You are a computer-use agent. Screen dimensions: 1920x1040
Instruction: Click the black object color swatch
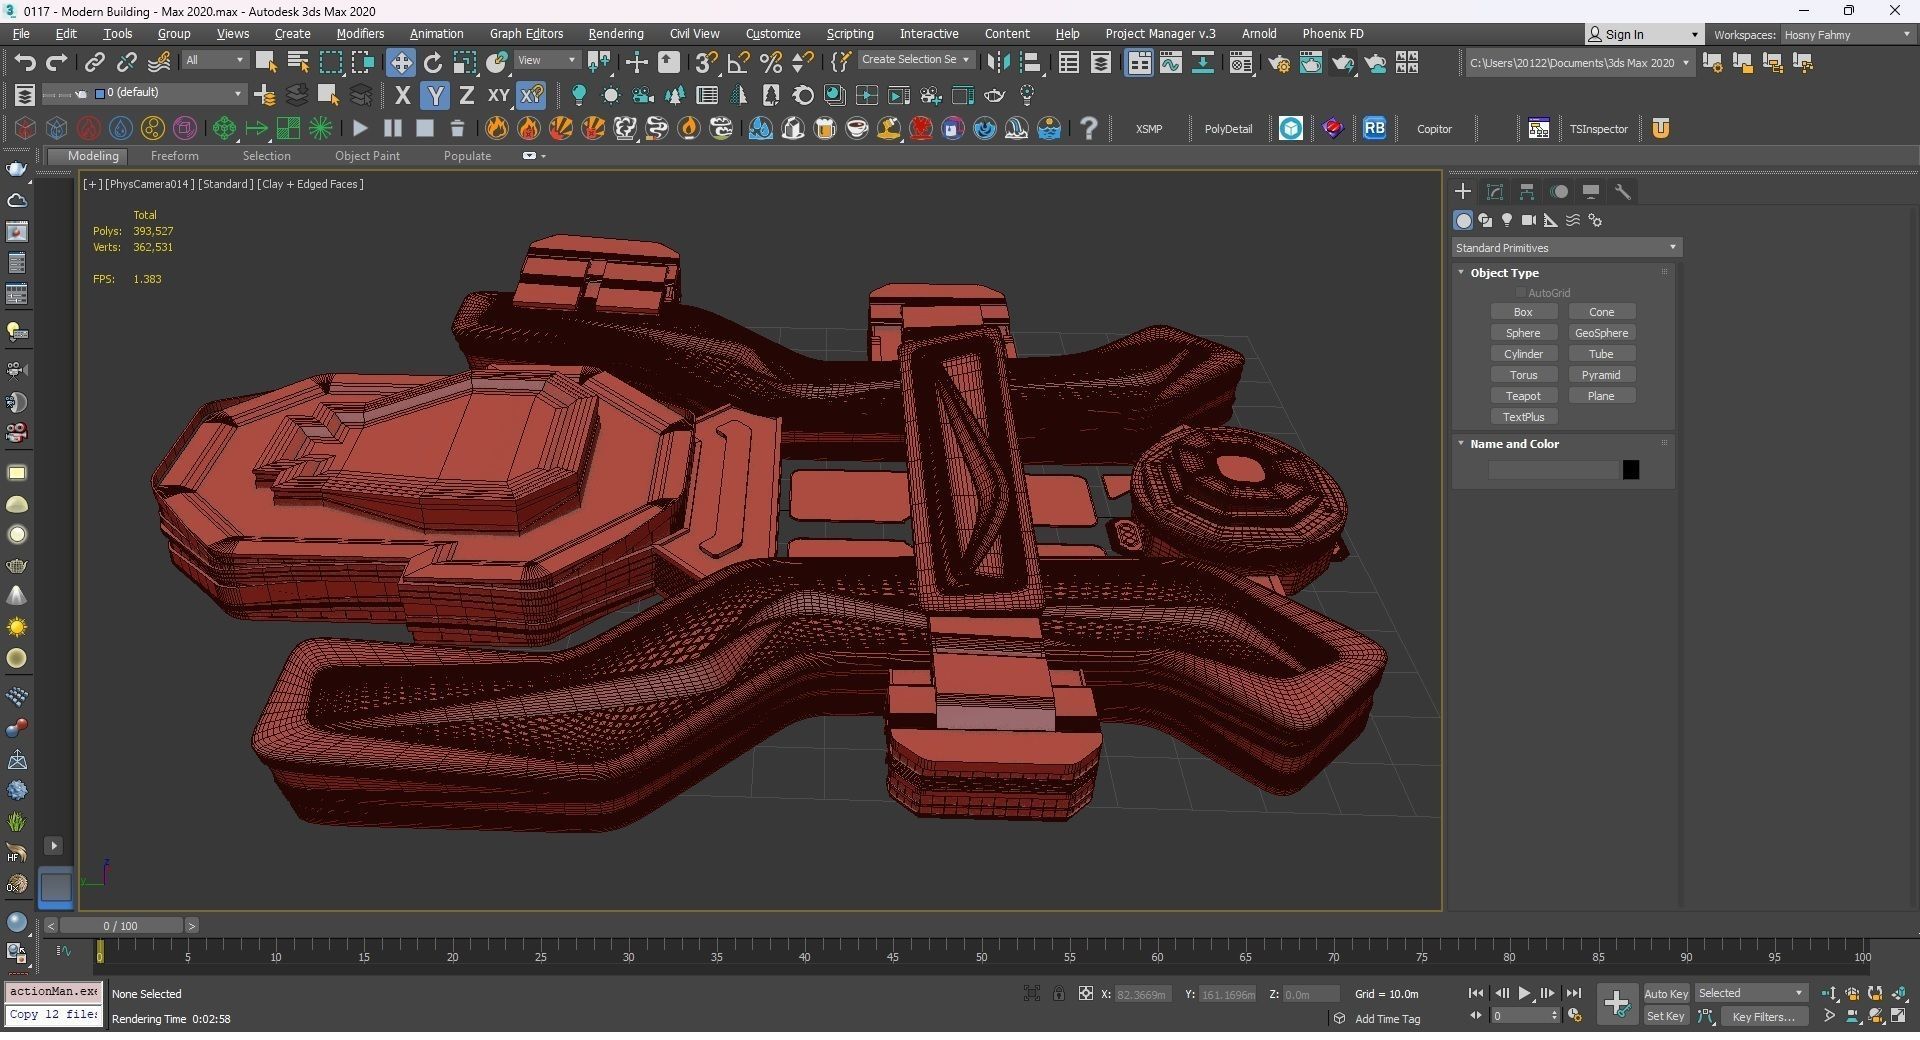1630,470
